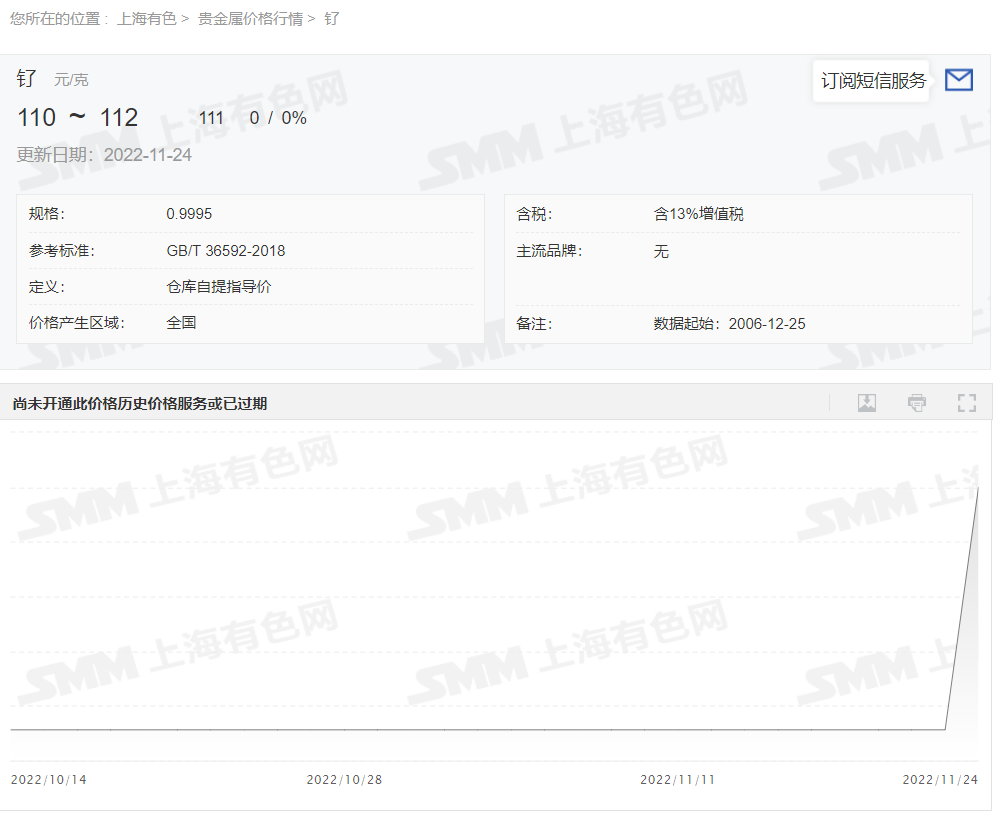Print the price history chart
Screen dimensions: 1001x820
click(x=916, y=403)
